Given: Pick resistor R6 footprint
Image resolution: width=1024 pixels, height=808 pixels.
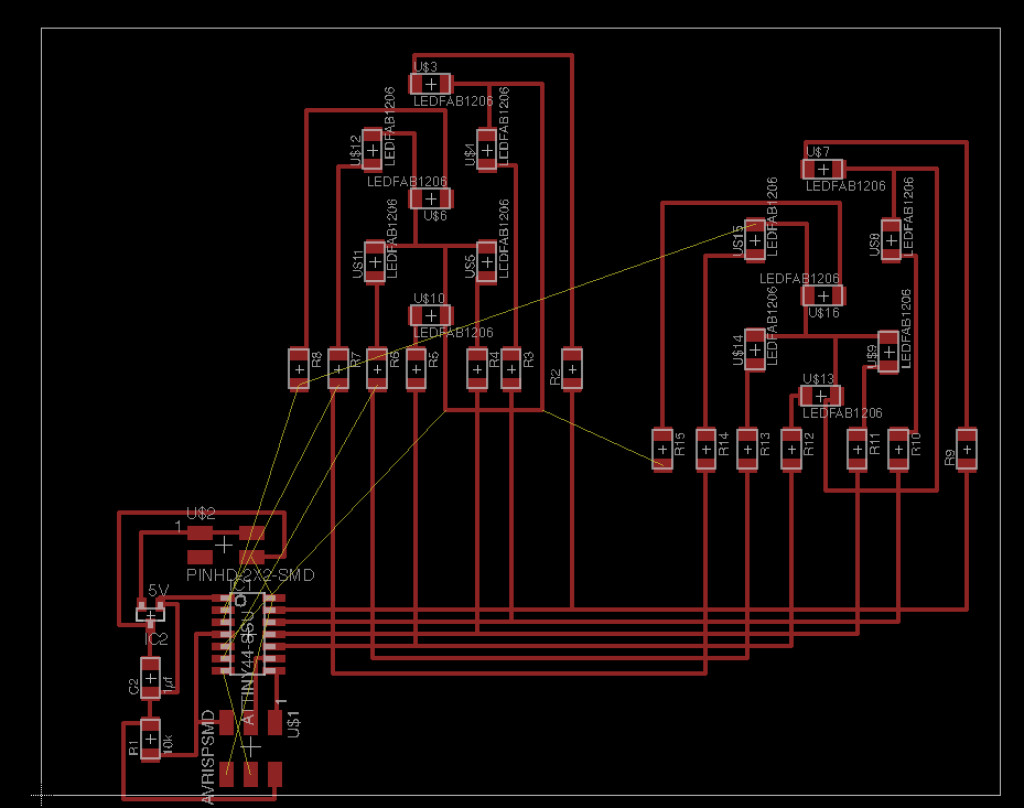Looking at the screenshot, I should (x=377, y=370).
